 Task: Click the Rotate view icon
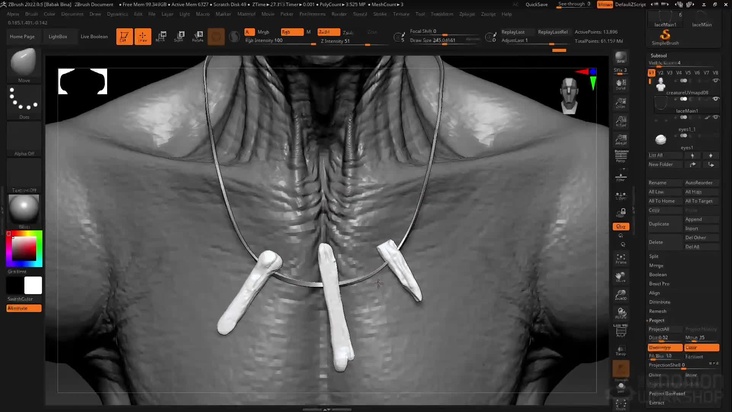pyautogui.click(x=620, y=313)
